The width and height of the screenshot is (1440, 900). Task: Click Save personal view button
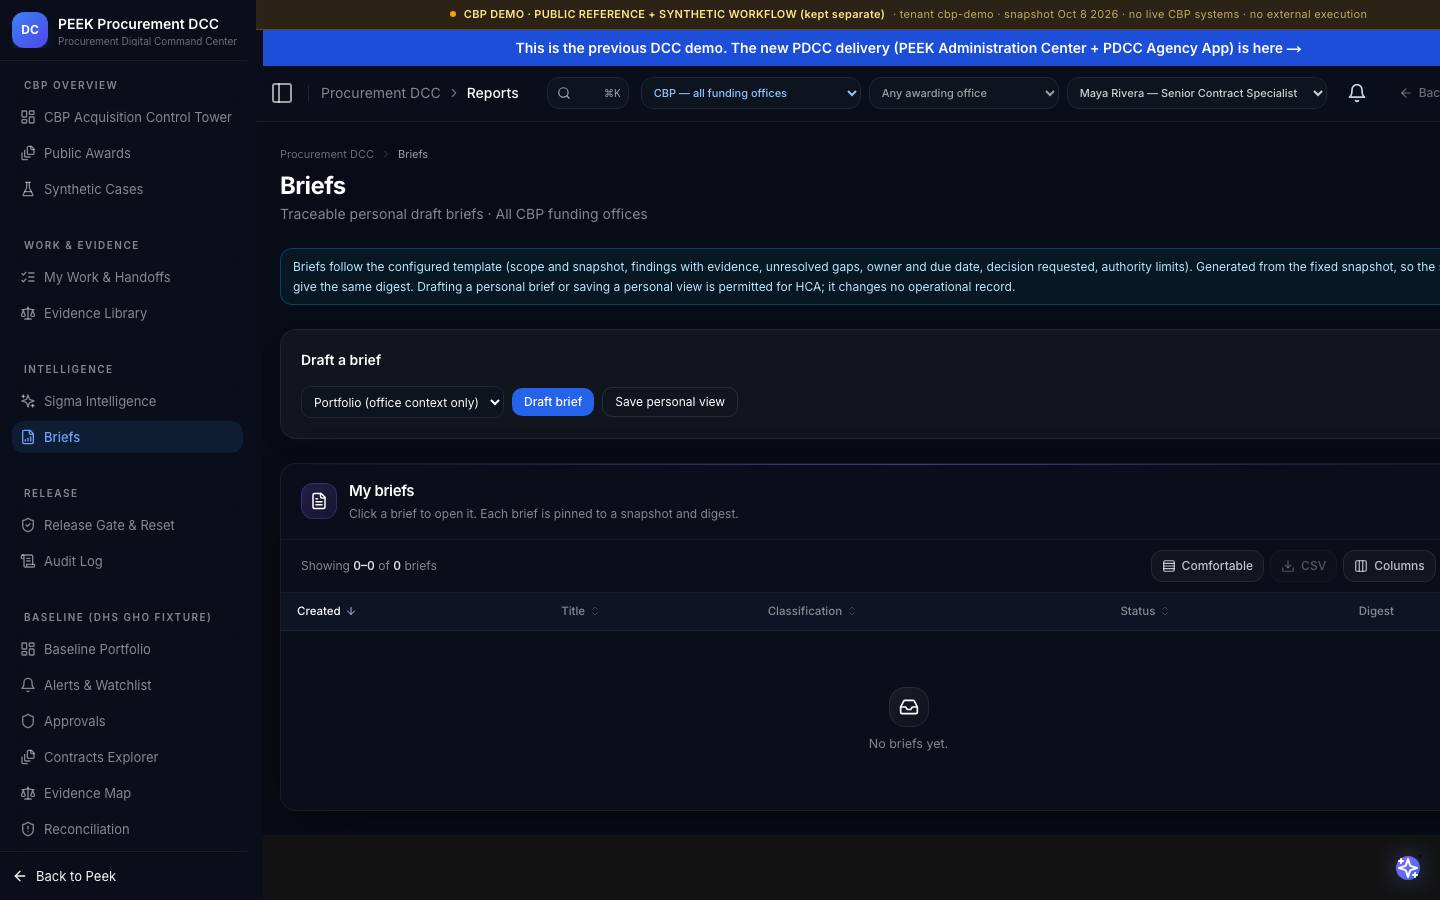click(x=670, y=402)
